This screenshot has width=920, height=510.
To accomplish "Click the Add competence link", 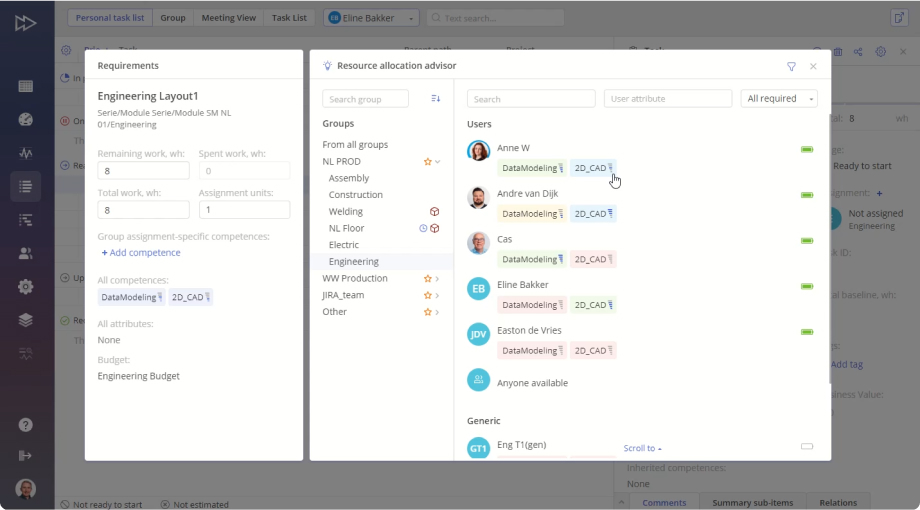I will tap(141, 252).
